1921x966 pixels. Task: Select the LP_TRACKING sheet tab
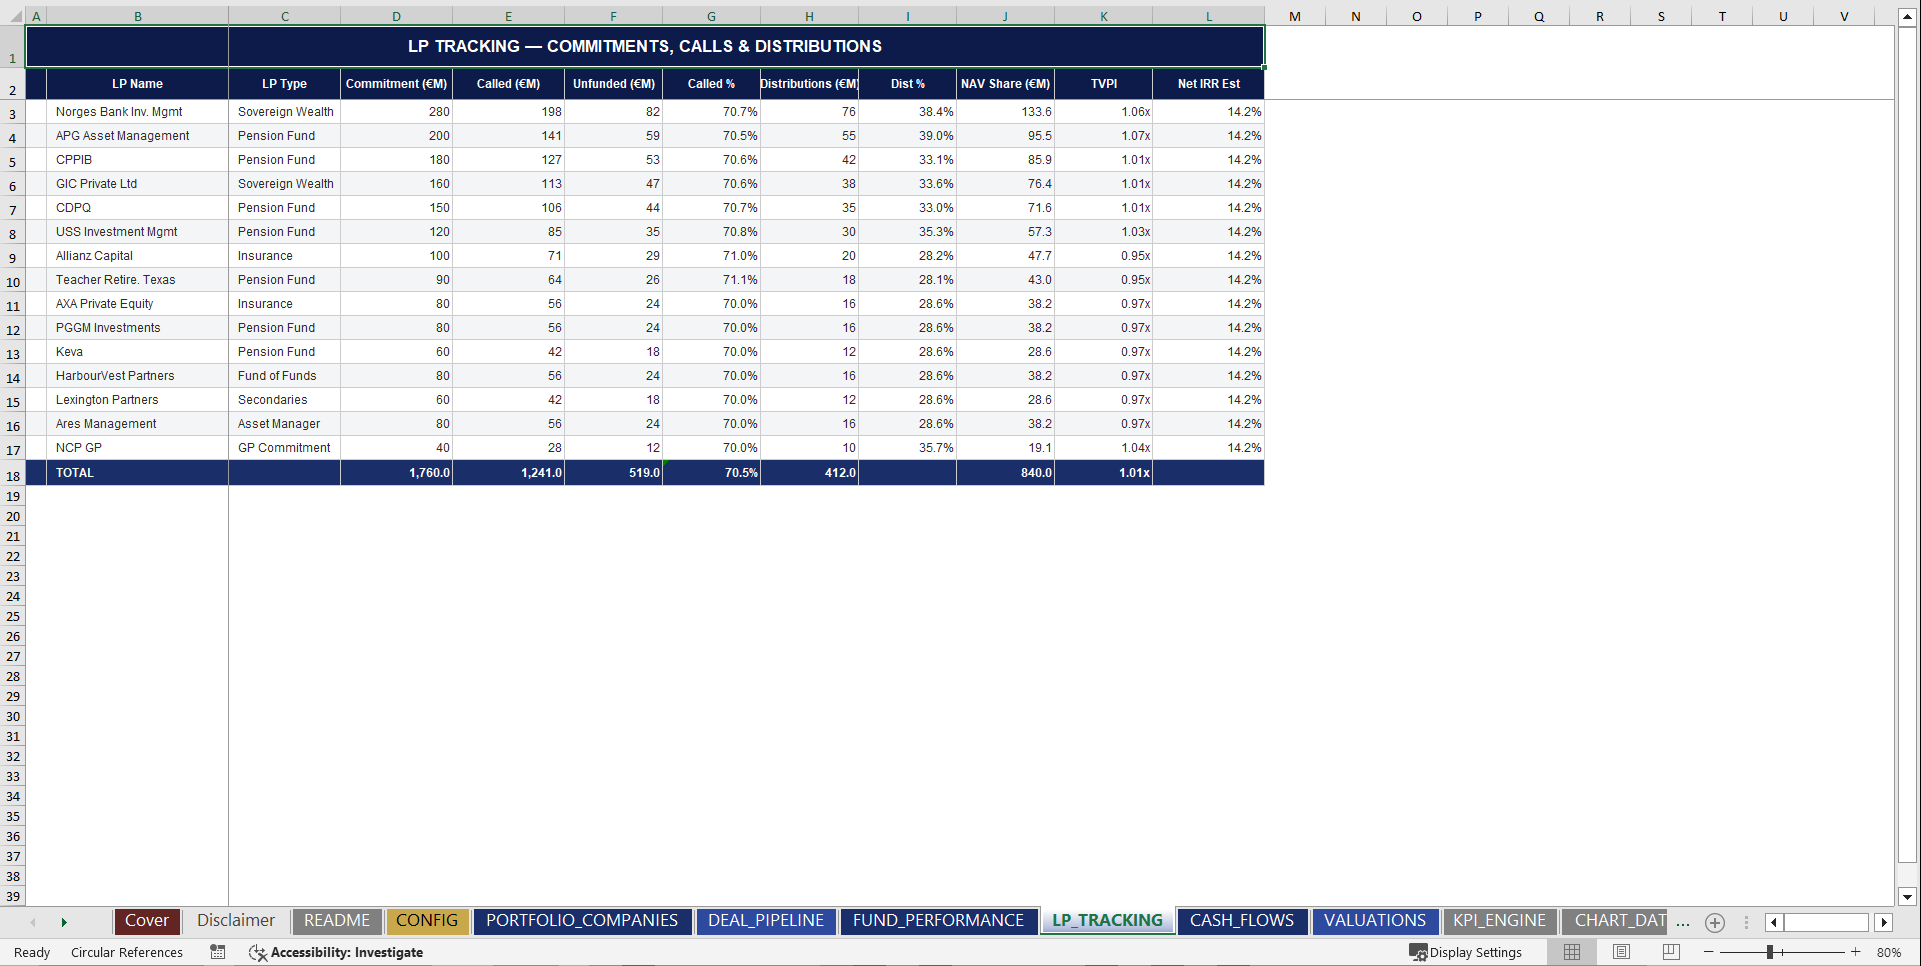(x=1107, y=921)
